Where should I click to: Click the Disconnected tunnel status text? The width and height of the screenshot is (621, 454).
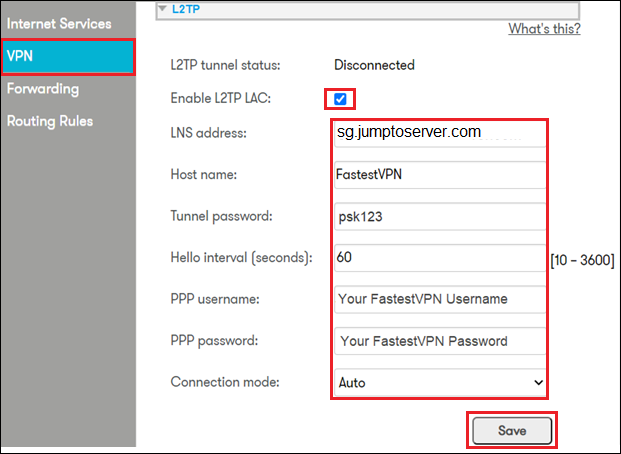coord(374,65)
